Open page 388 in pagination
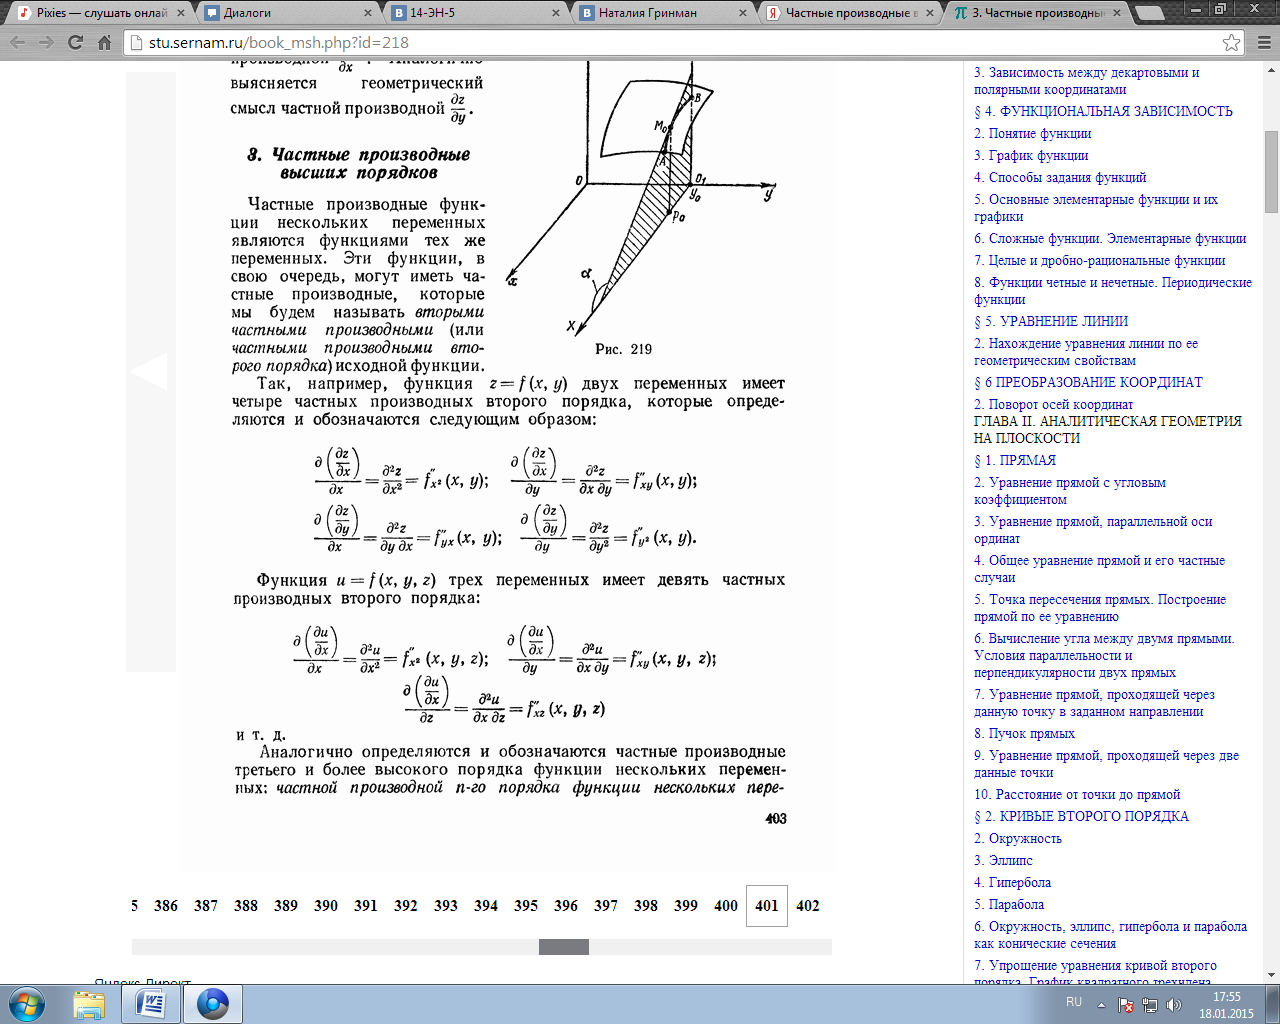 coord(246,906)
